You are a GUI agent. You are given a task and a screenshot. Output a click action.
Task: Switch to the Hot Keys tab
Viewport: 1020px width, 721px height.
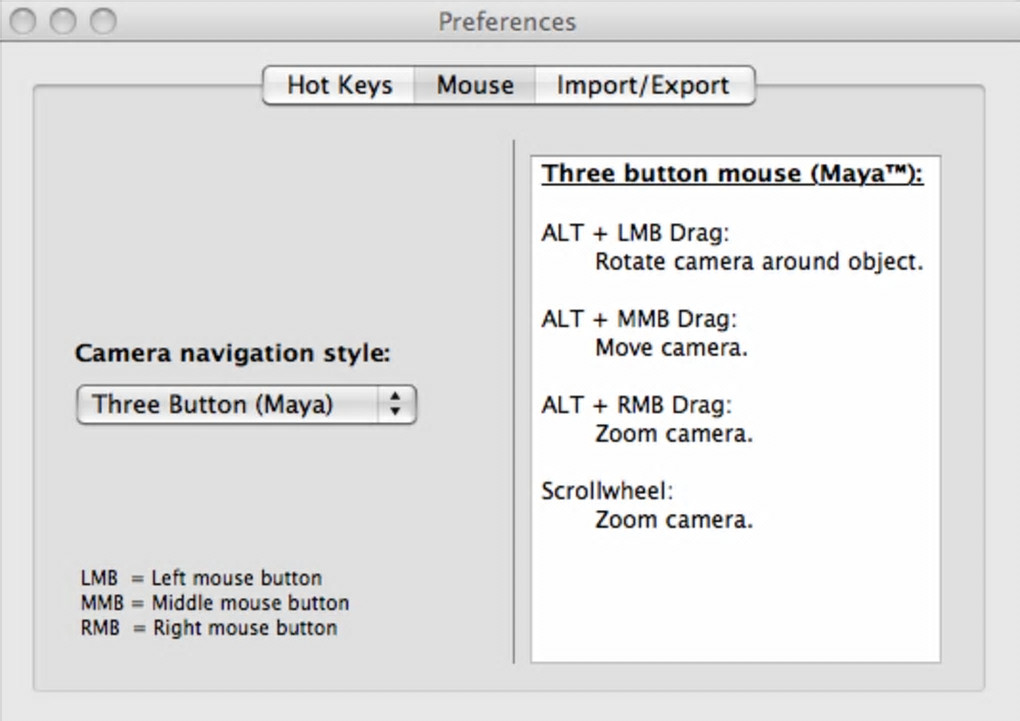[339, 86]
